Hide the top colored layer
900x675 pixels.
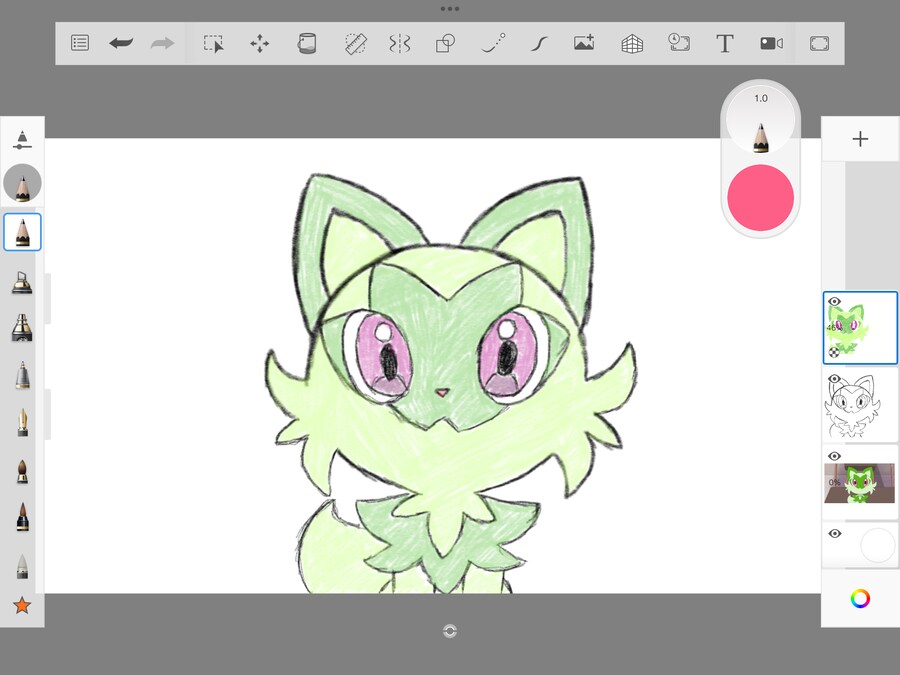[835, 301]
